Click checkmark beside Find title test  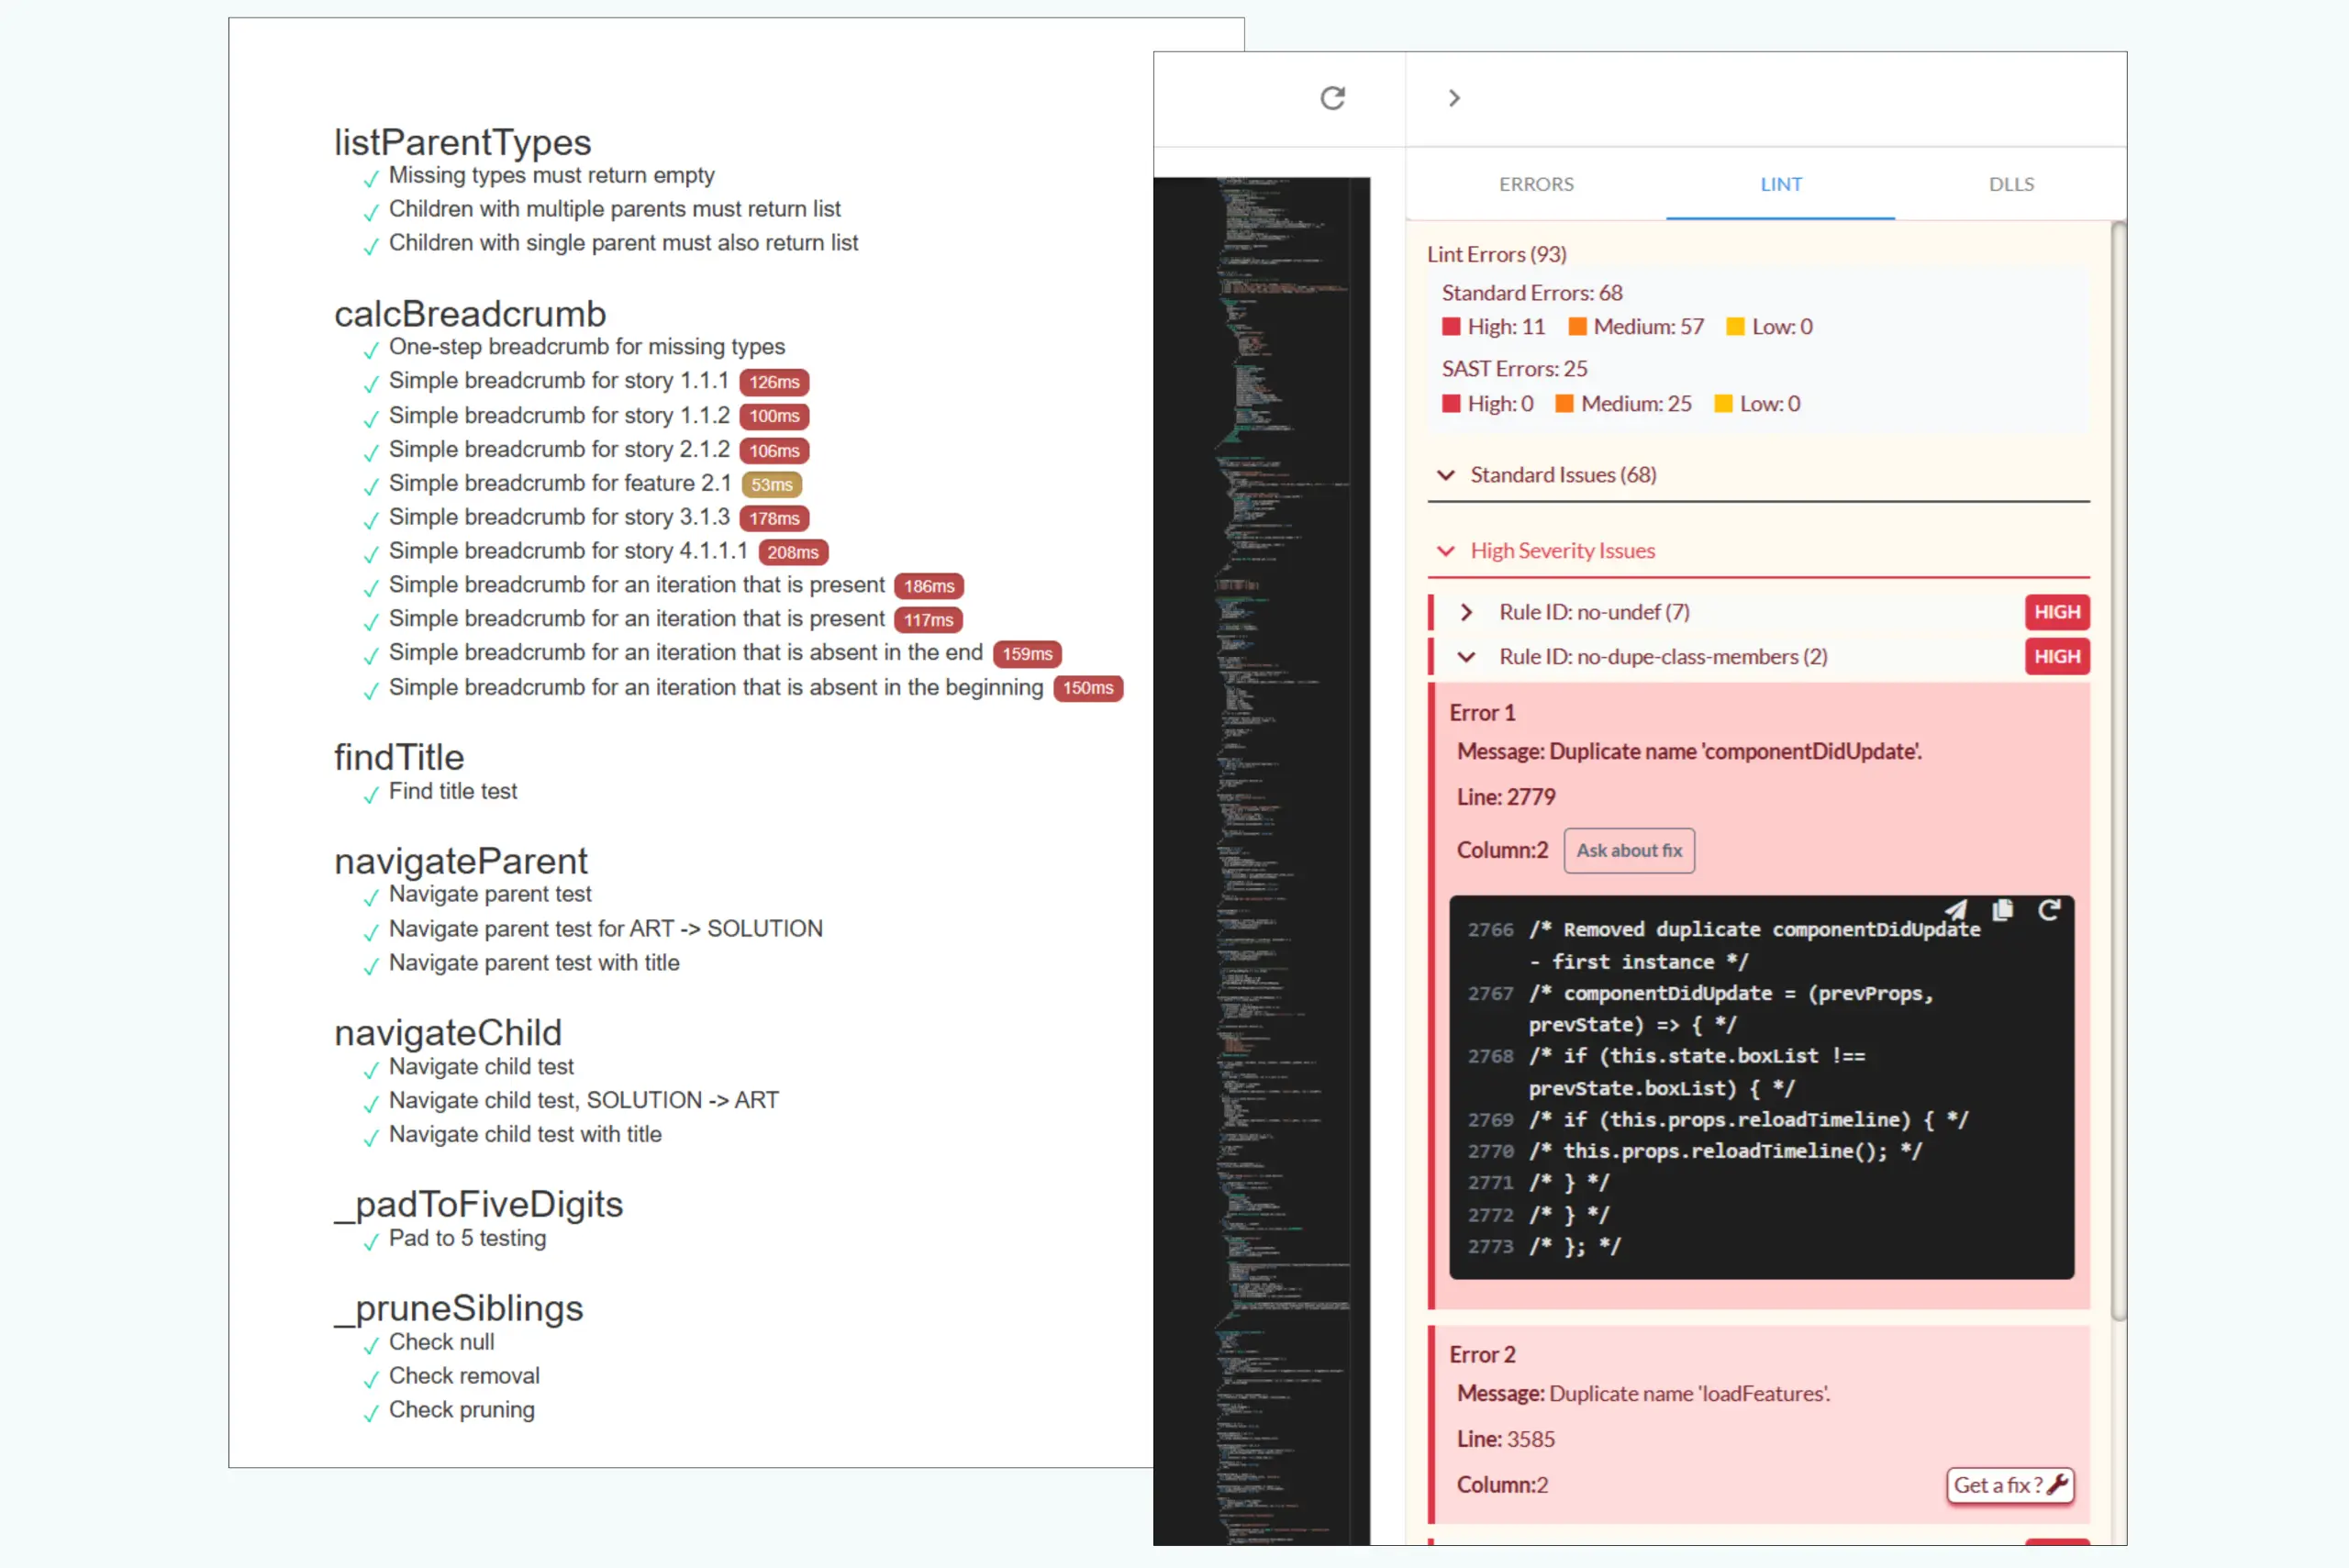click(x=371, y=795)
